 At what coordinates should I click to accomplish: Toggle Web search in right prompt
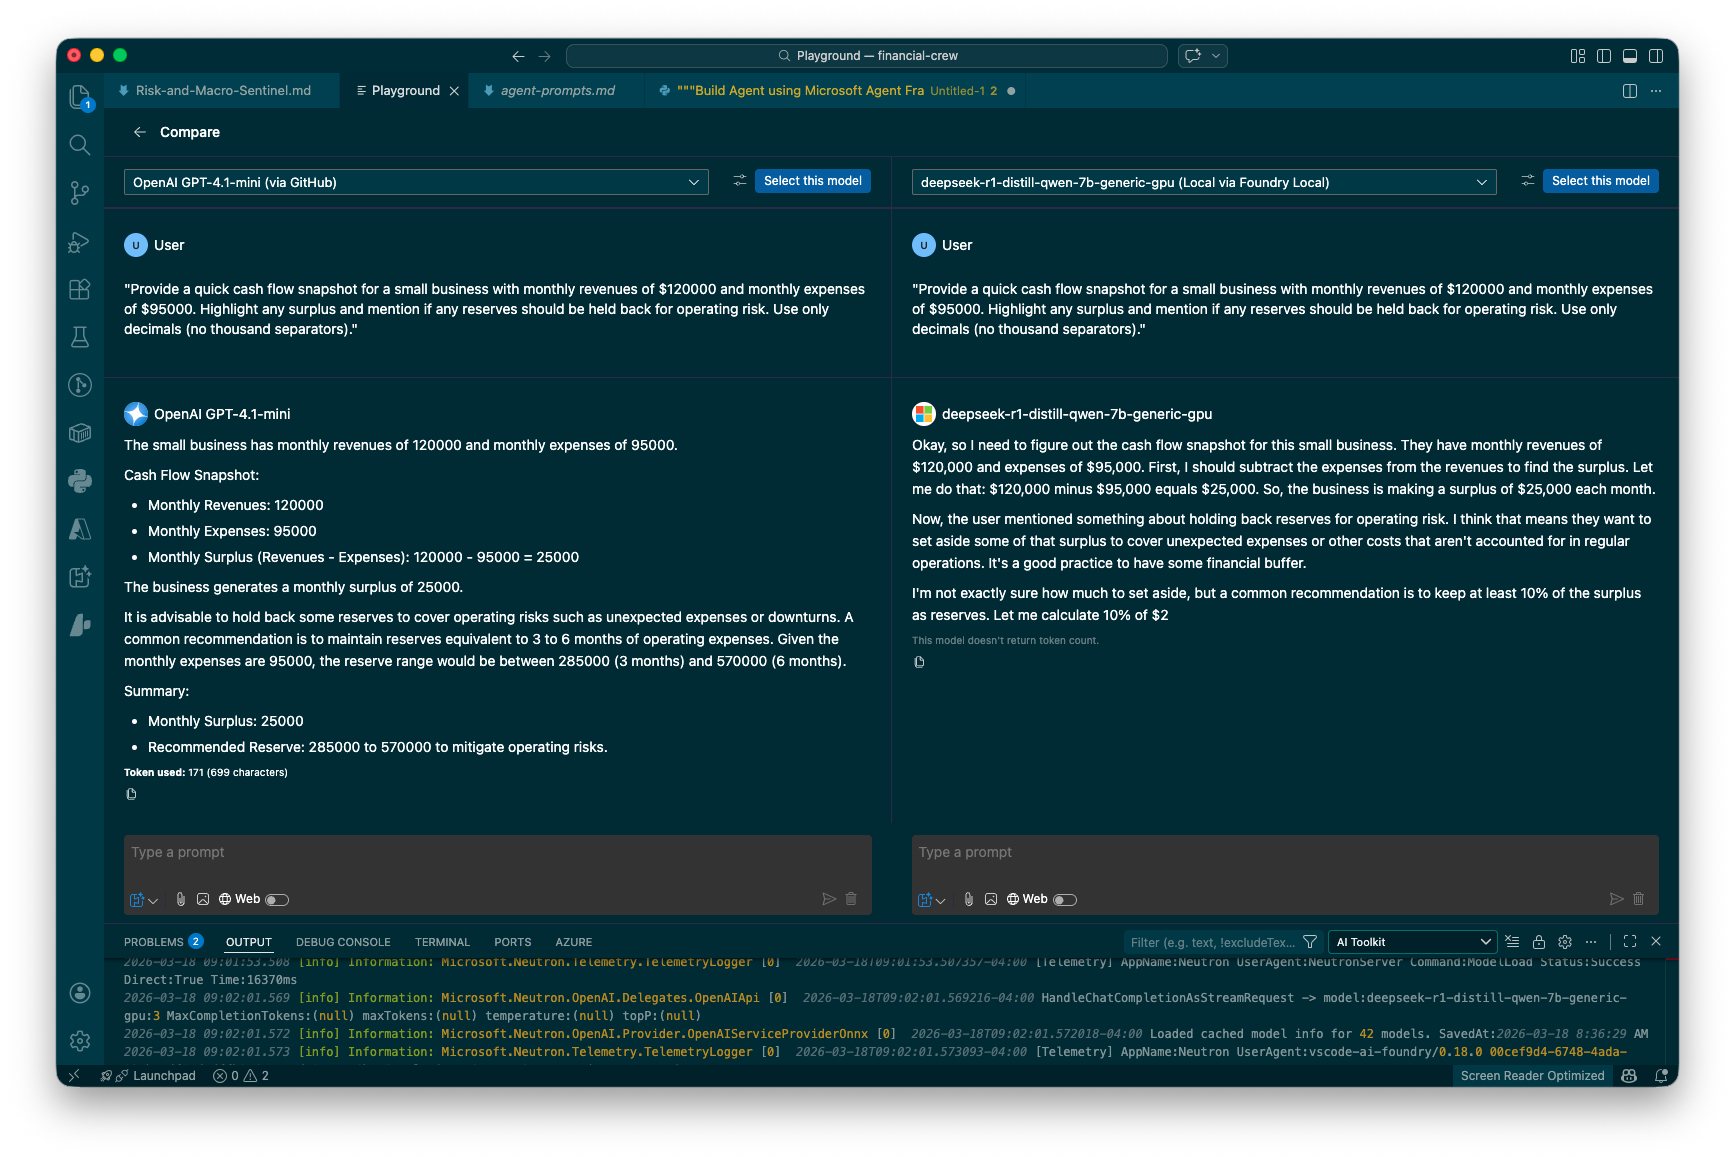[1065, 900]
